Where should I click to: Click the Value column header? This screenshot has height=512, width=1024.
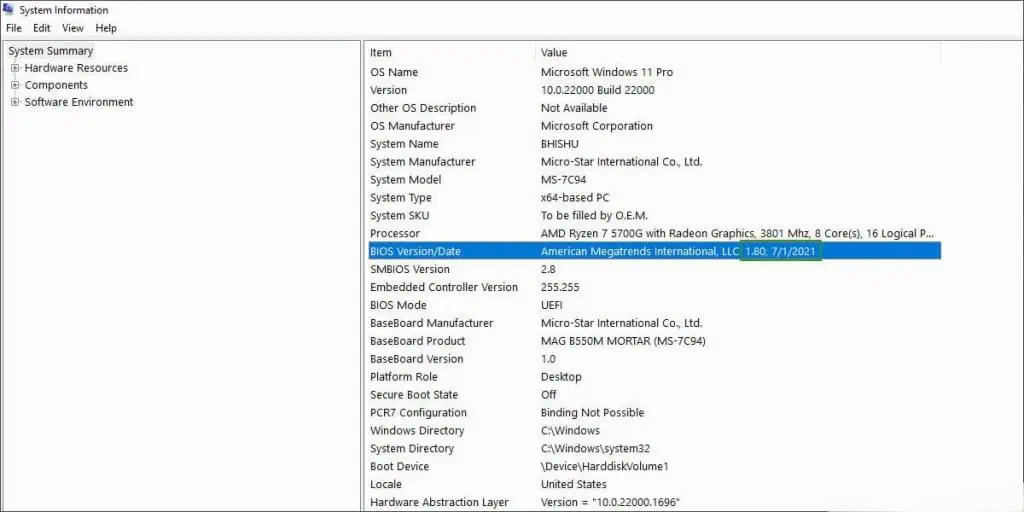click(738, 52)
